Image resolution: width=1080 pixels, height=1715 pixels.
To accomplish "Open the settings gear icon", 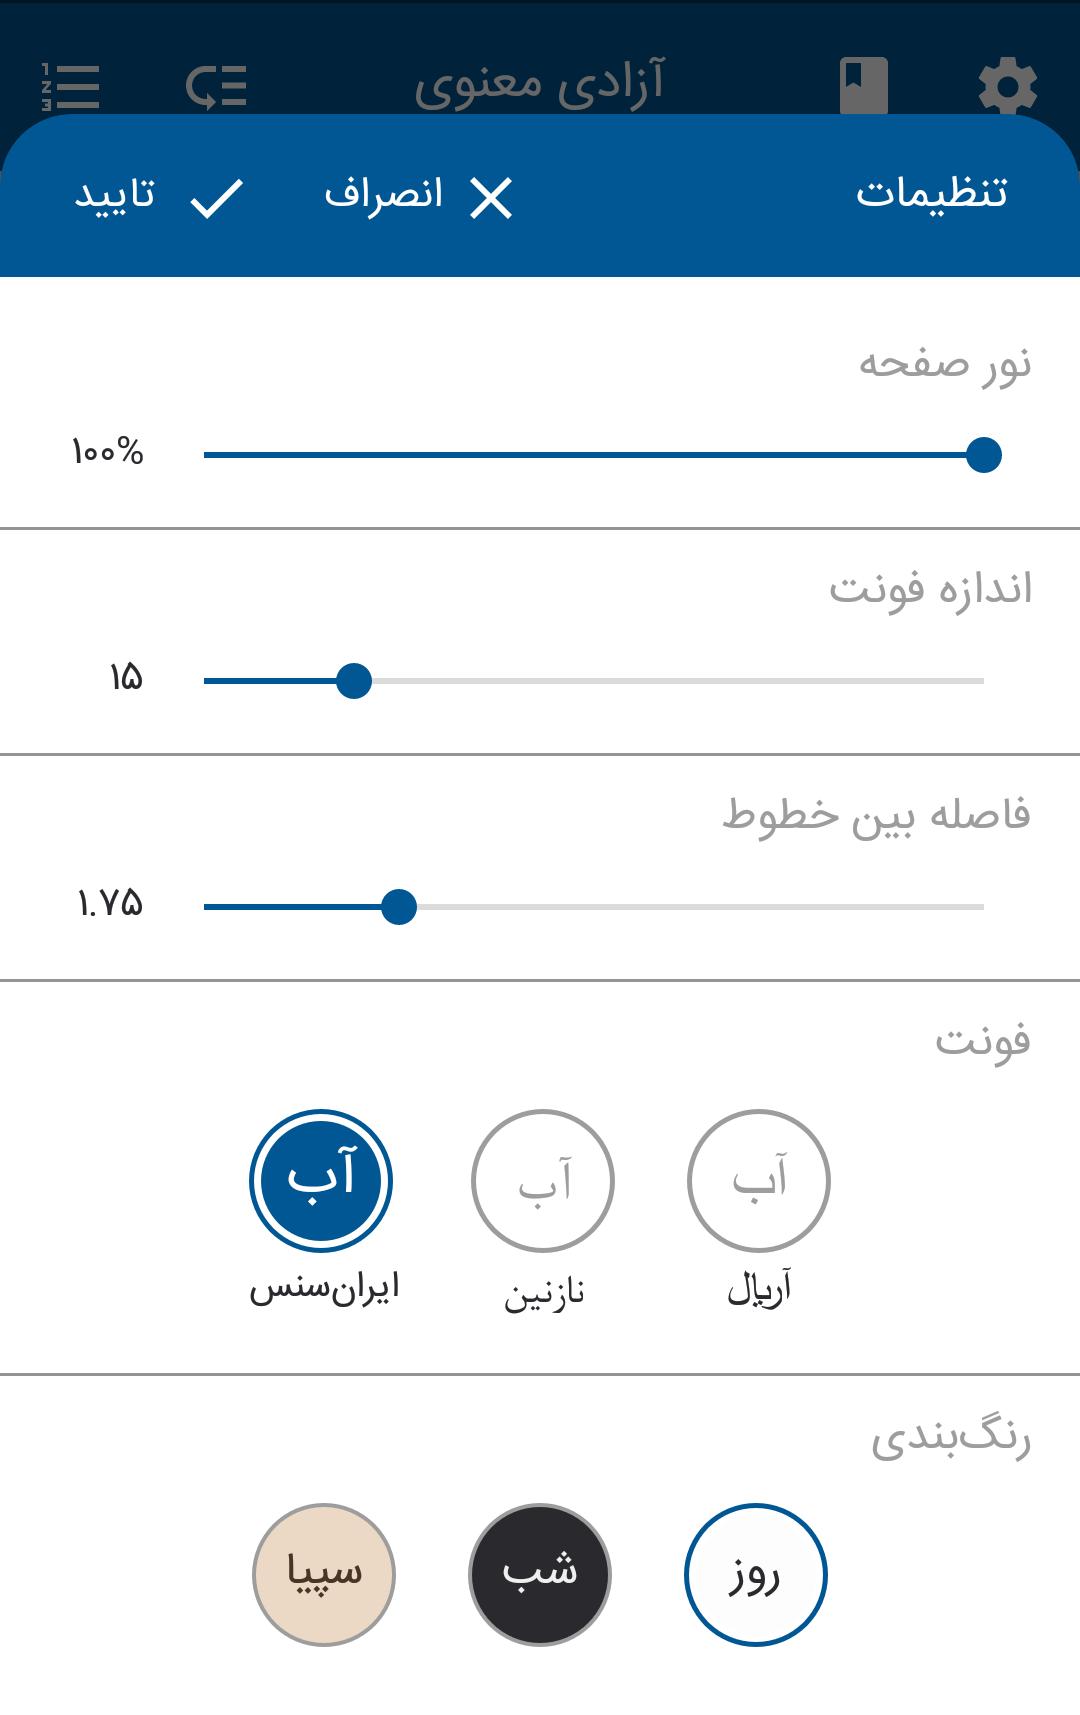I will click(1007, 86).
